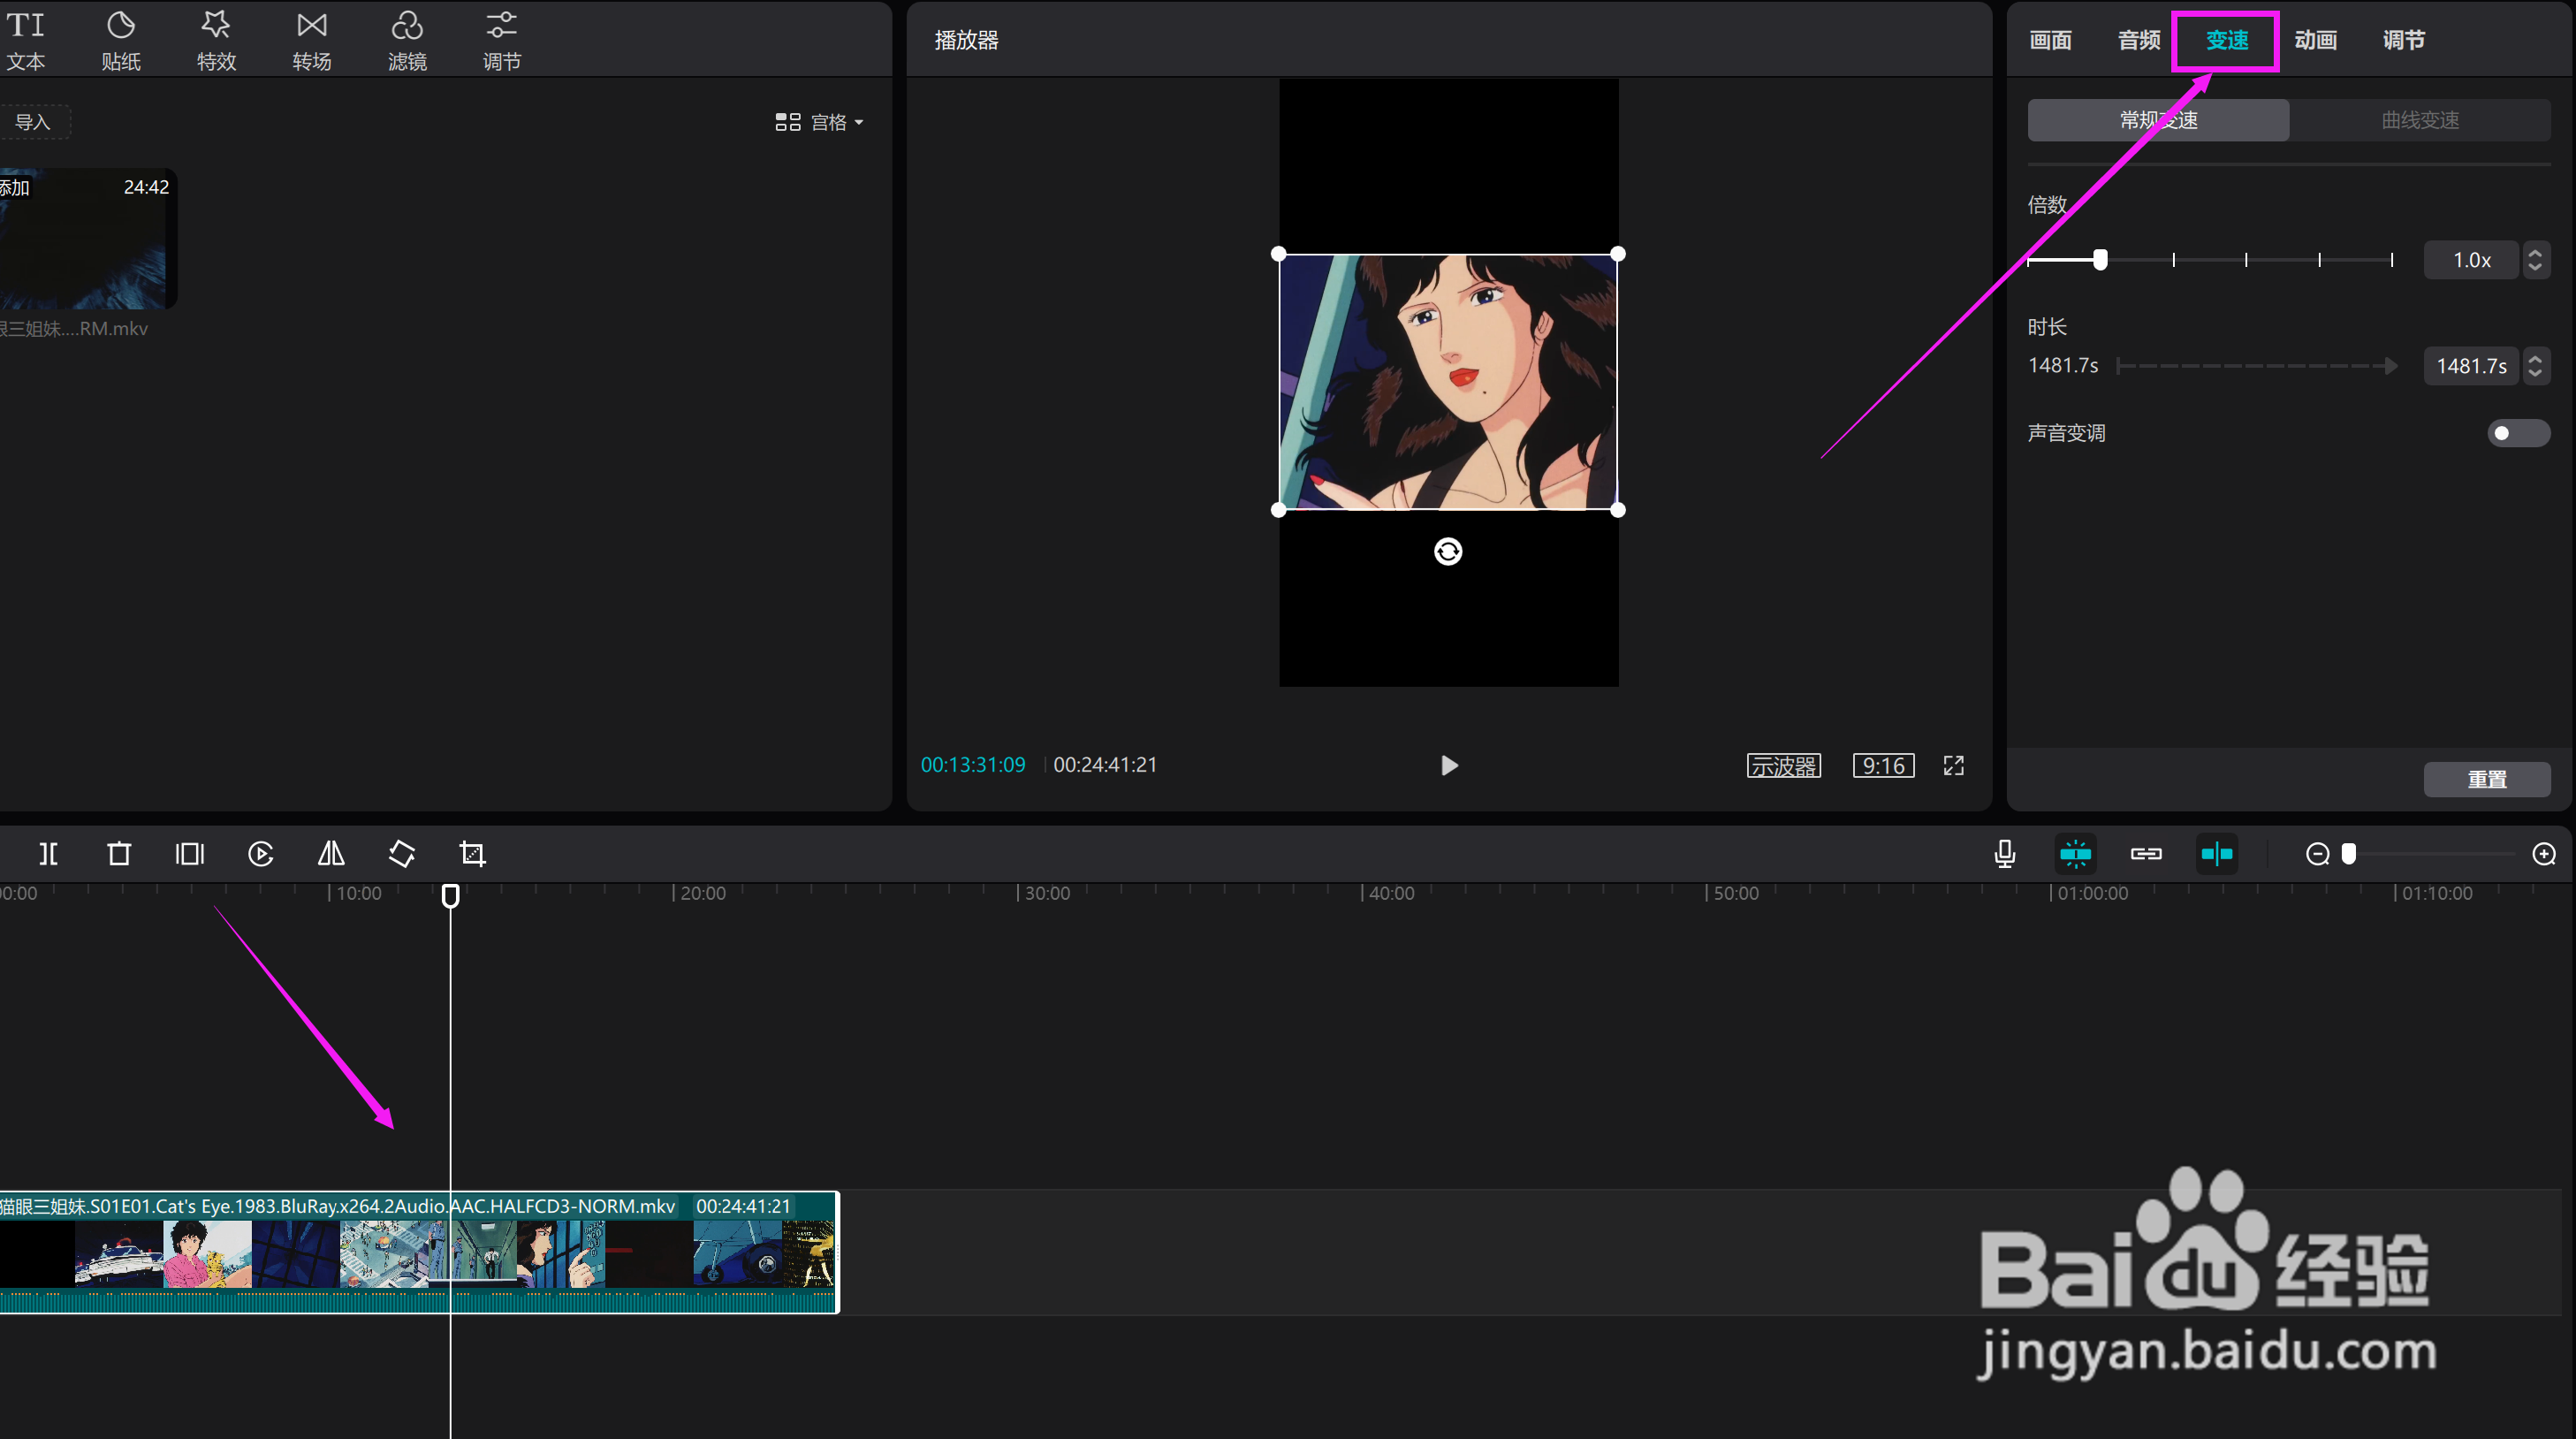Toggle the 声音变调 pitch switch
The height and width of the screenshot is (1439, 2576).
coord(2518,433)
